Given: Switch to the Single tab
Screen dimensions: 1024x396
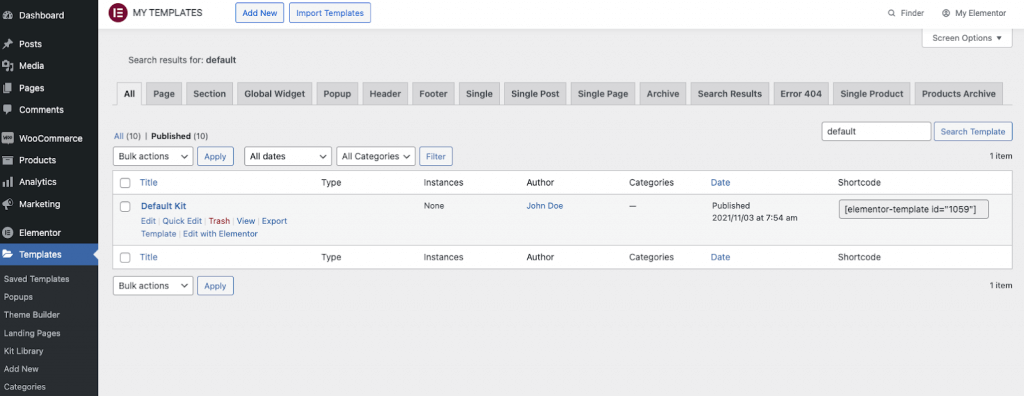Looking at the screenshot, I should [x=479, y=93].
